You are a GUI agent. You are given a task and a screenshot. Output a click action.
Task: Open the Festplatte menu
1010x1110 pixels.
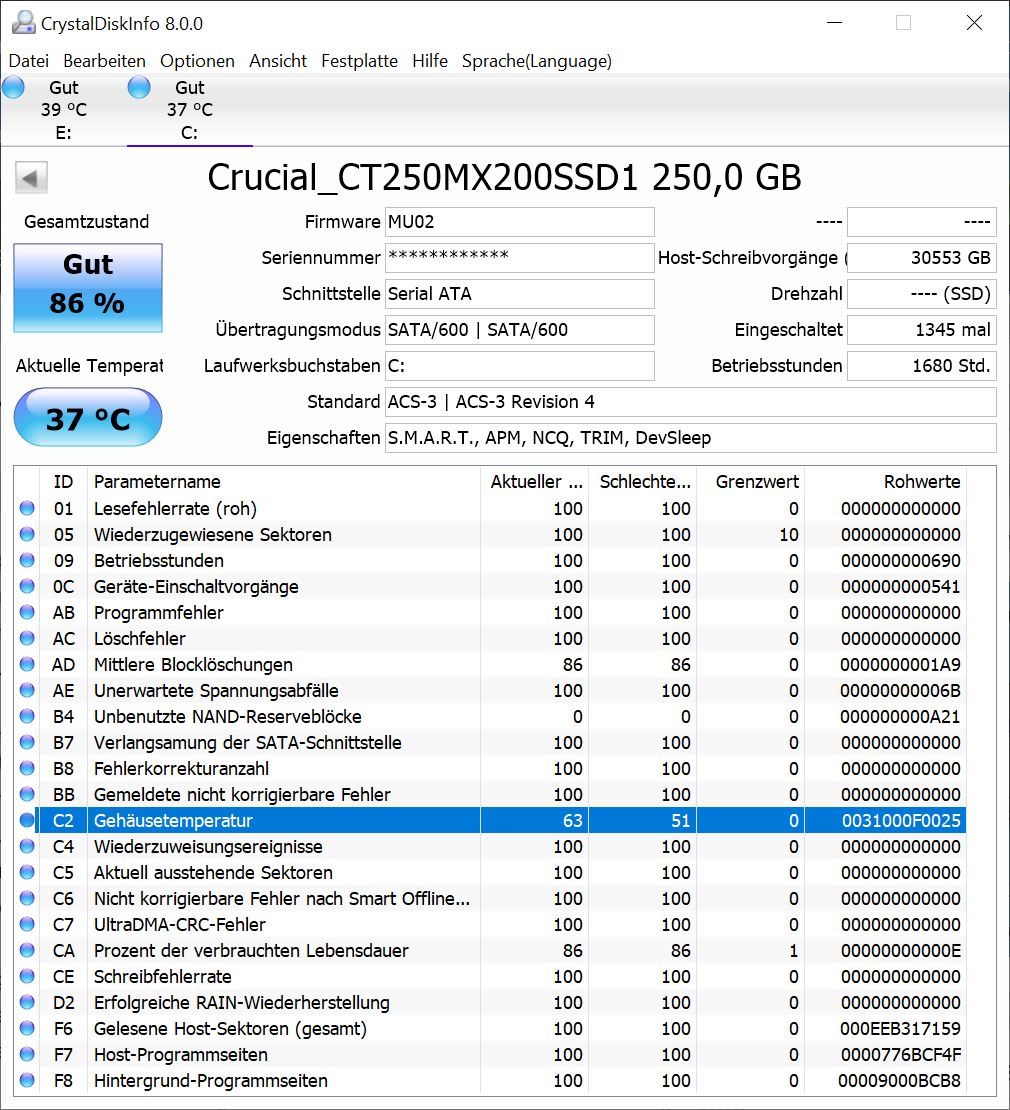(x=360, y=61)
